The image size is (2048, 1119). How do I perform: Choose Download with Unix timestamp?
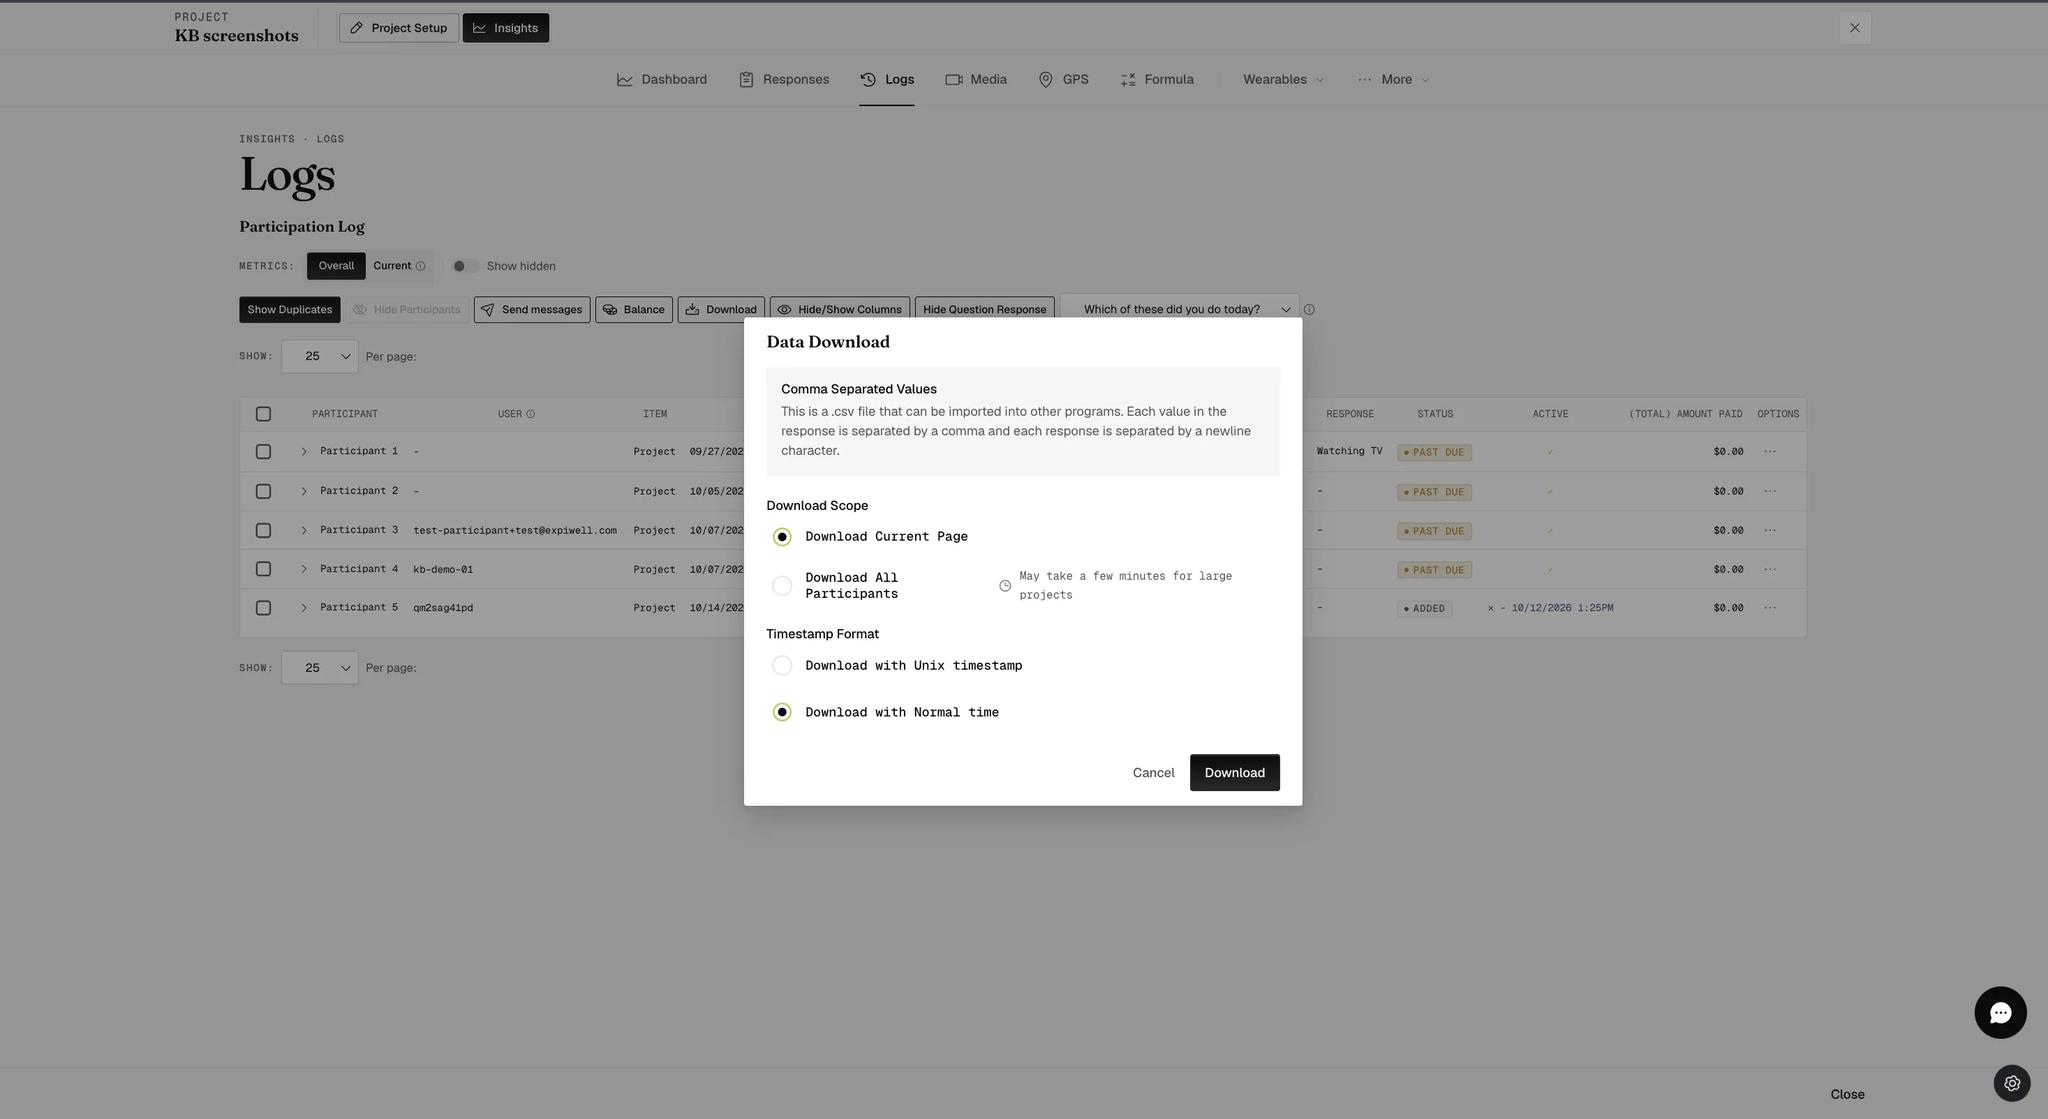[782, 666]
